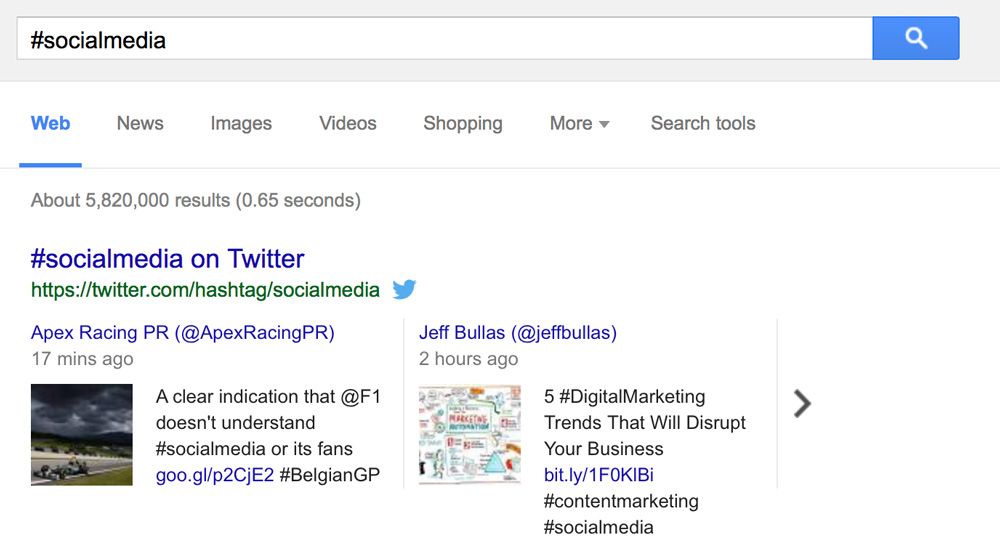
Task: Click the race car tweet thumbnail
Action: pyautogui.click(x=82, y=434)
